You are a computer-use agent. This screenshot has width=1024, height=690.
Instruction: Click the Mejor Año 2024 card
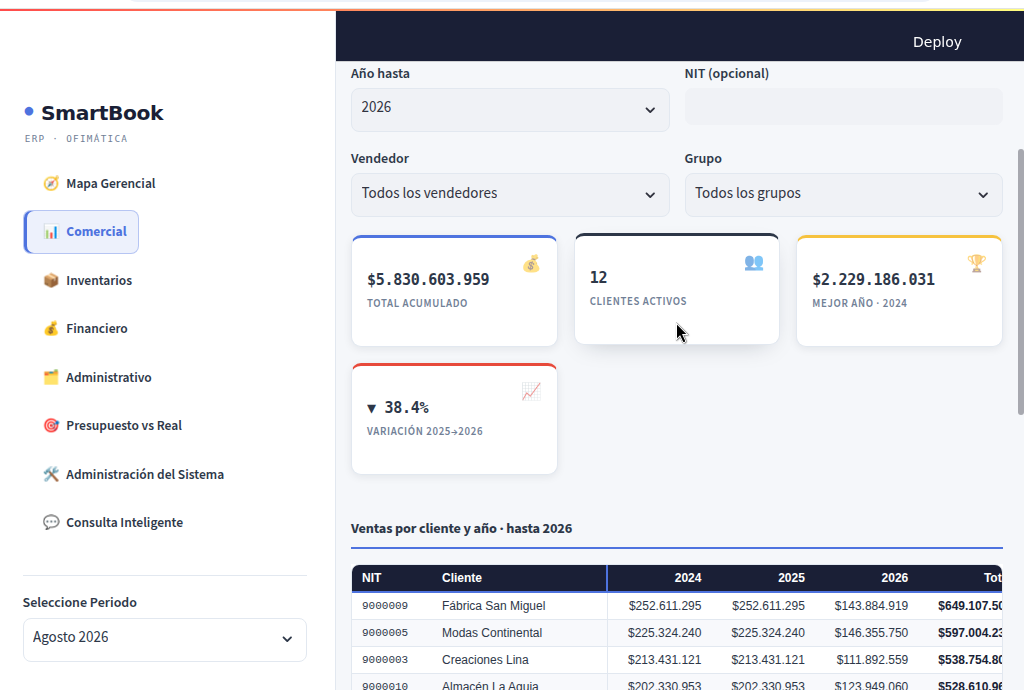click(x=899, y=290)
